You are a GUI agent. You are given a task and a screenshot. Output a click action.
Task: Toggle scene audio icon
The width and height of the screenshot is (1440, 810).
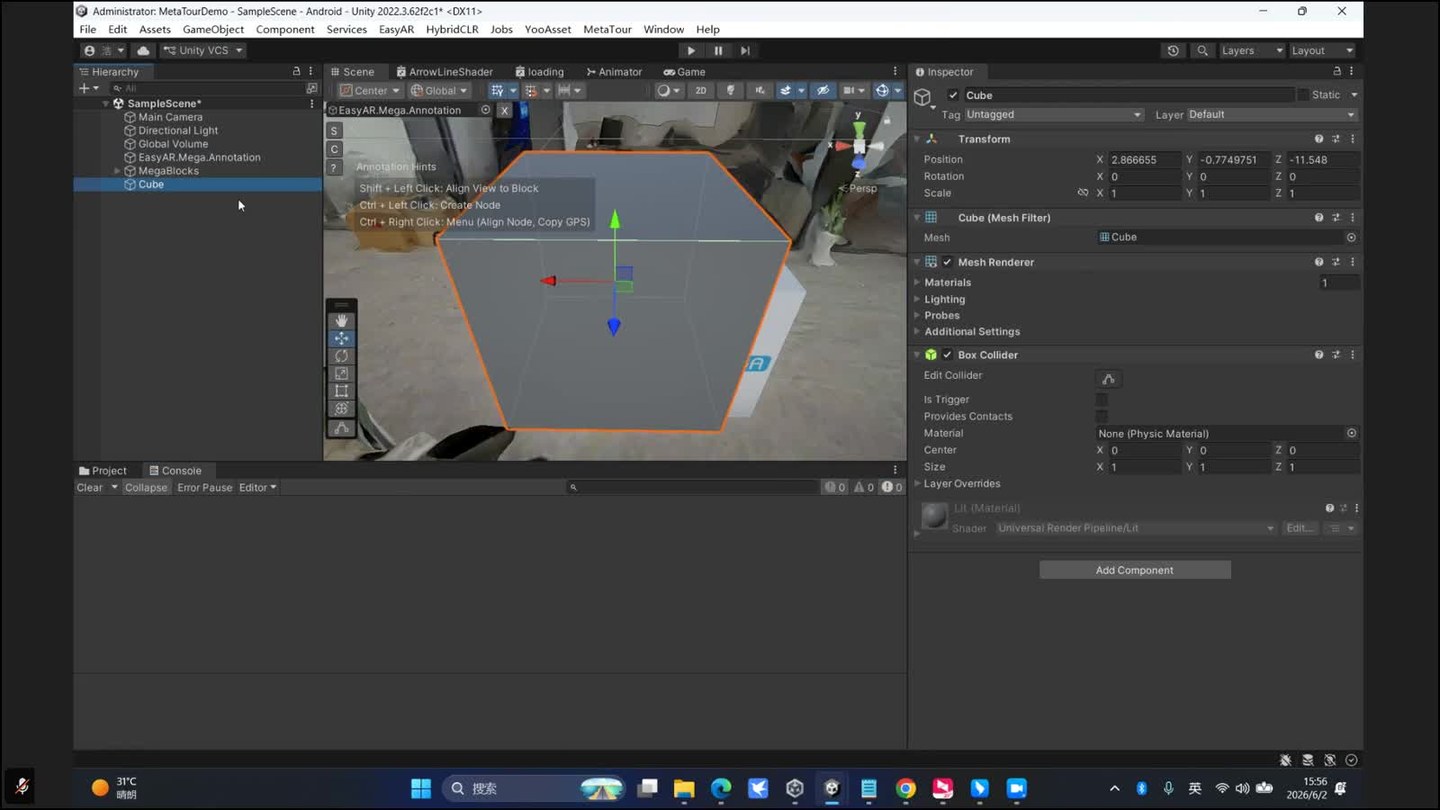tap(760, 90)
